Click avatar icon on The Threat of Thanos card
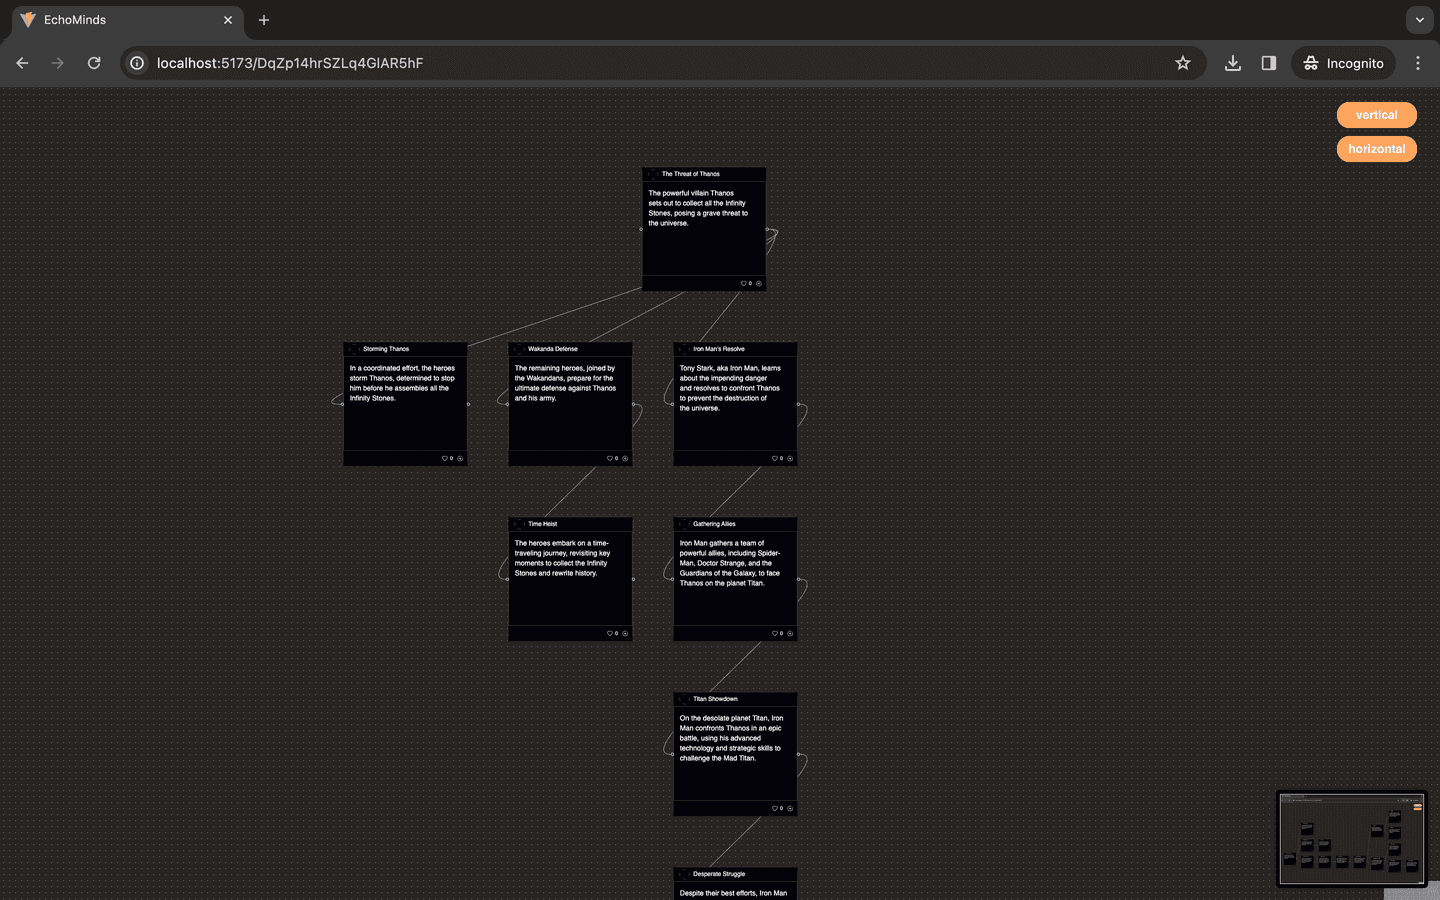Viewport: 1440px width, 900px height. (653, 174)
